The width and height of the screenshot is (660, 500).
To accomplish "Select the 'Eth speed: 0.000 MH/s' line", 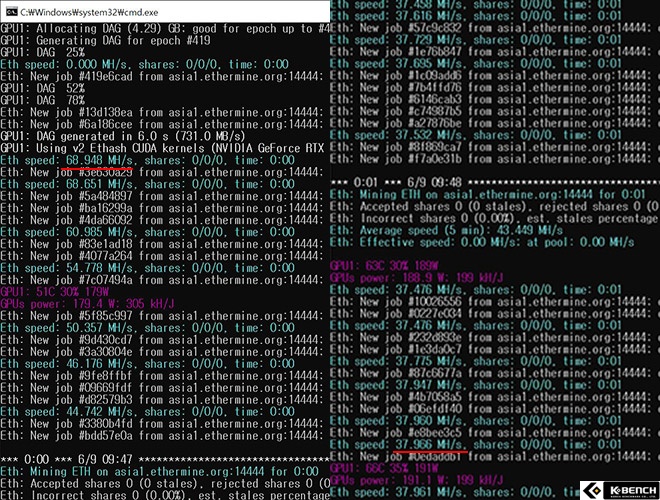I will coord(144,65).
